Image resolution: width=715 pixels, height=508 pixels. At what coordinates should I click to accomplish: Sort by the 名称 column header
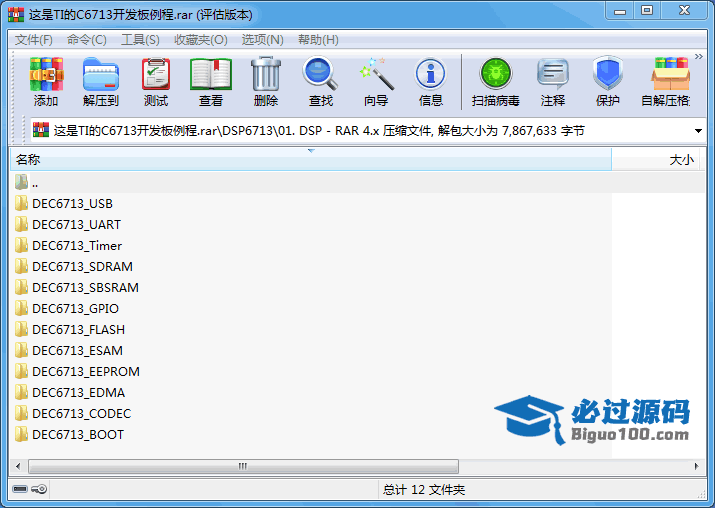[311, 160]
